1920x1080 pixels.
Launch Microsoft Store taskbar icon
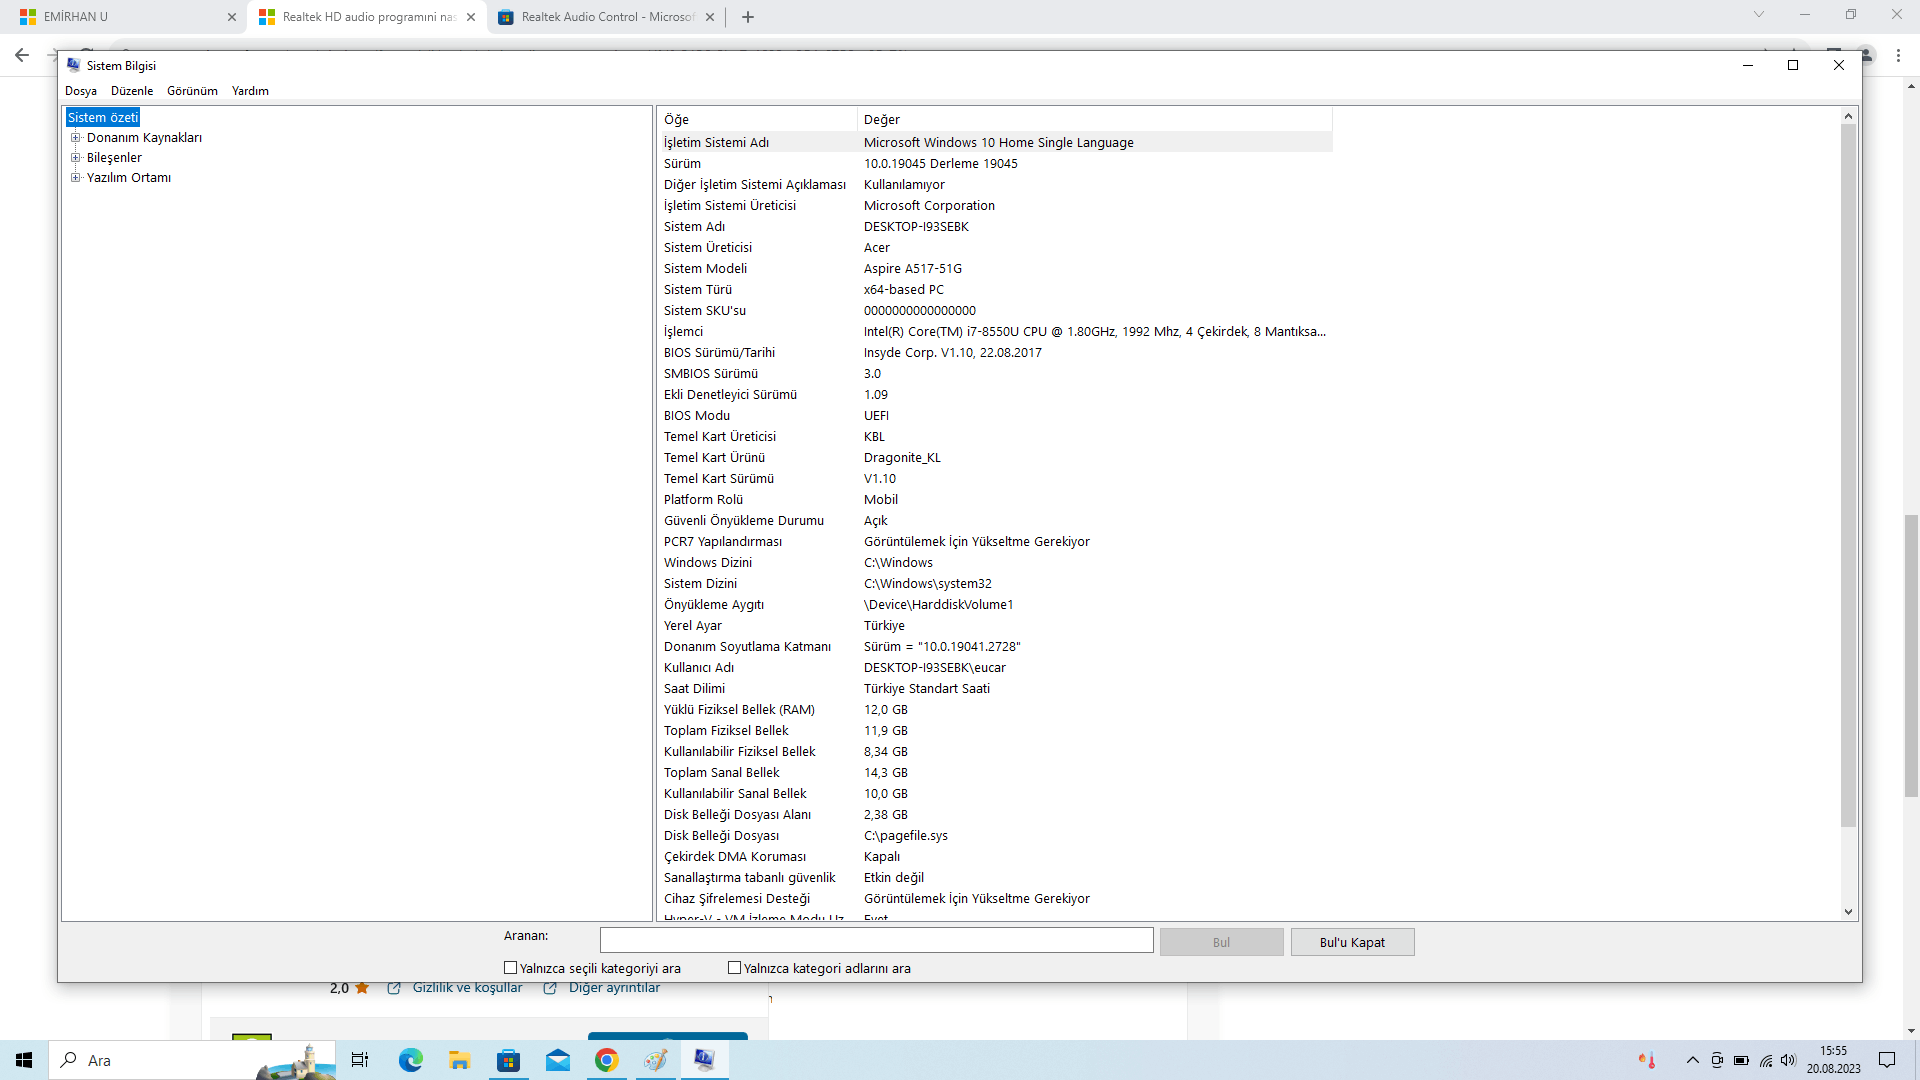coord(509,1060)
